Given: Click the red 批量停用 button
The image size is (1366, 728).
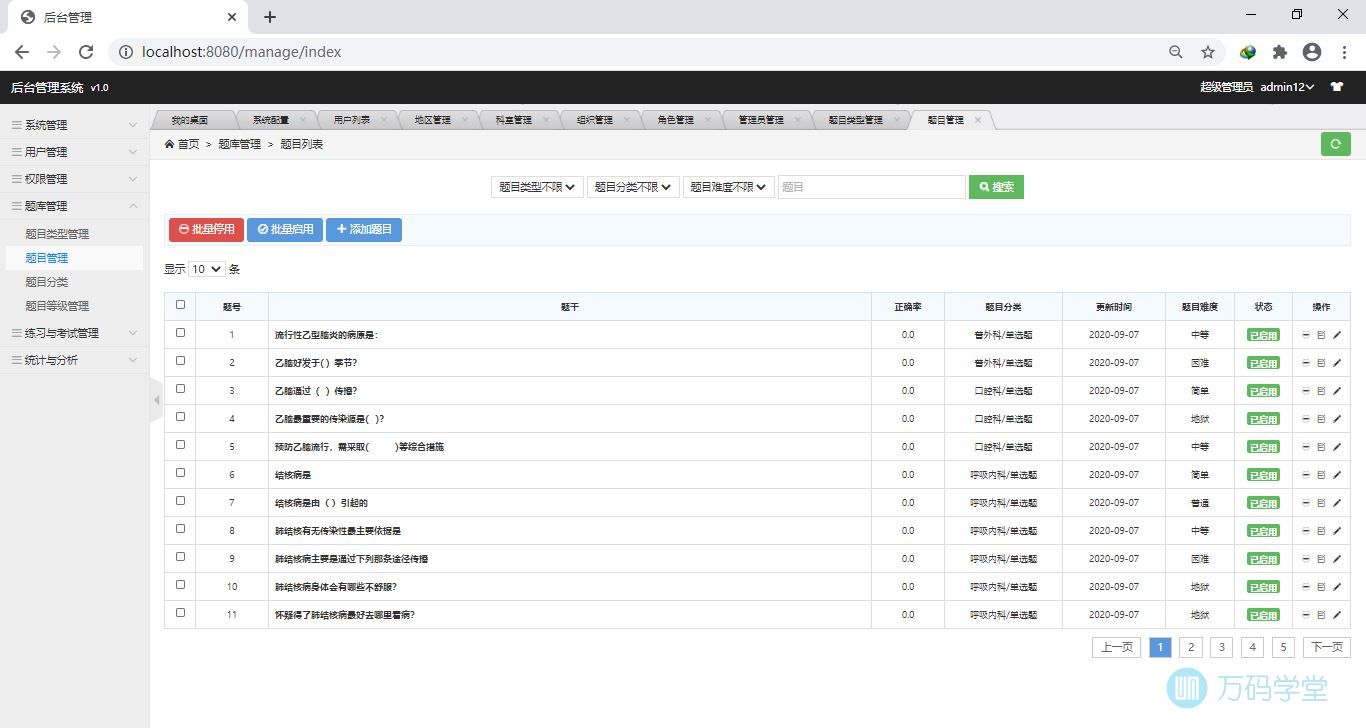Looking at the screenshot, I should click(206, 229).
